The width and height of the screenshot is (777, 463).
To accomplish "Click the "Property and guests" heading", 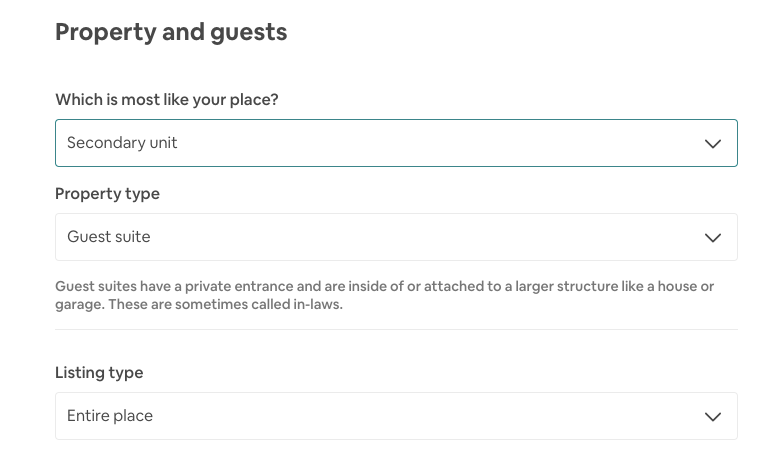I will pyautogui.click(x=171, y=33).
